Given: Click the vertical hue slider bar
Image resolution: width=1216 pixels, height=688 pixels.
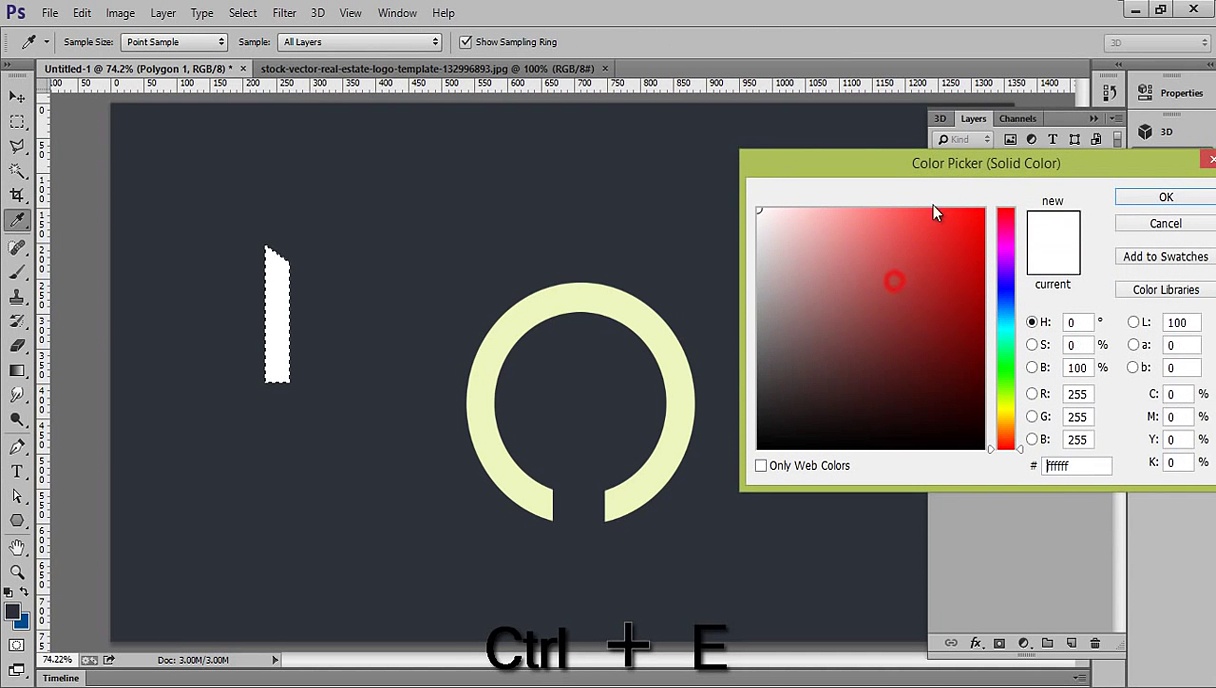Looking at the screenshot, I should point(1006,328).
